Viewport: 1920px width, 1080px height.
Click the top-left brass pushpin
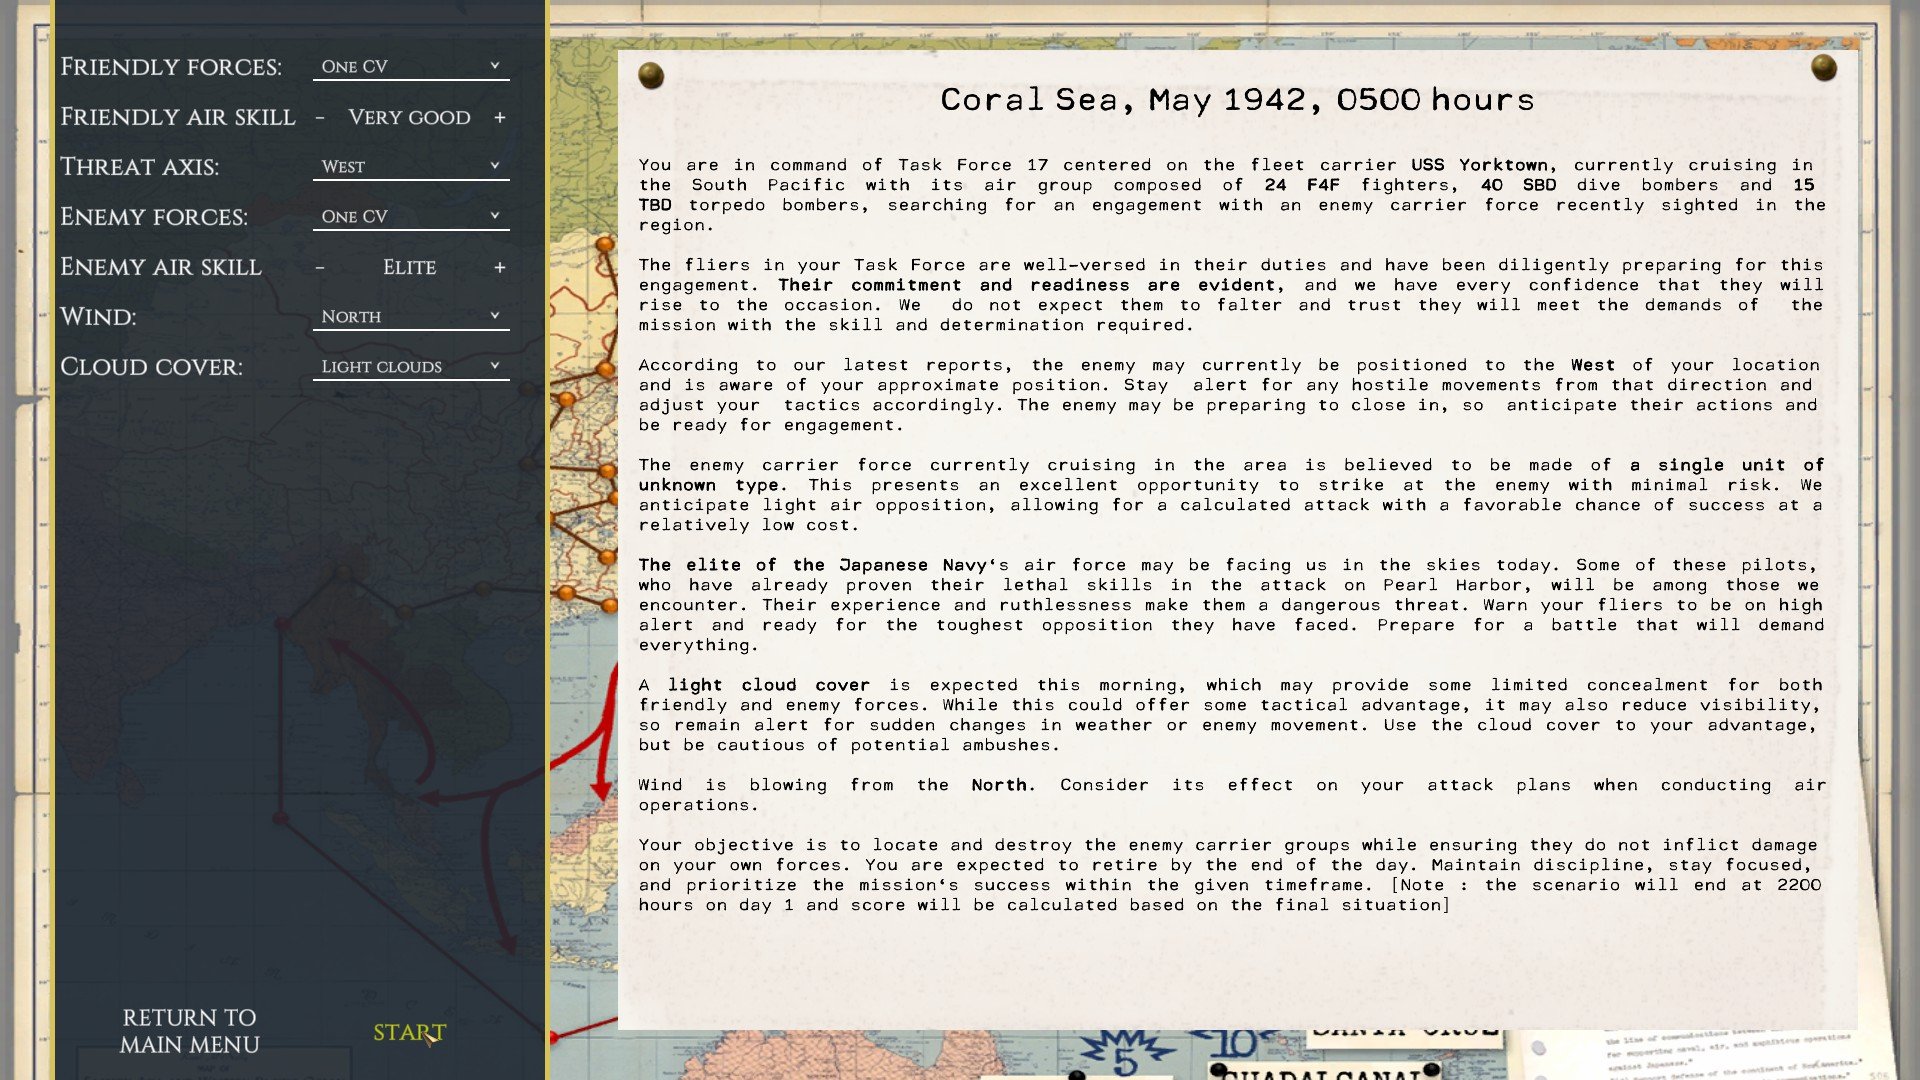651,75
